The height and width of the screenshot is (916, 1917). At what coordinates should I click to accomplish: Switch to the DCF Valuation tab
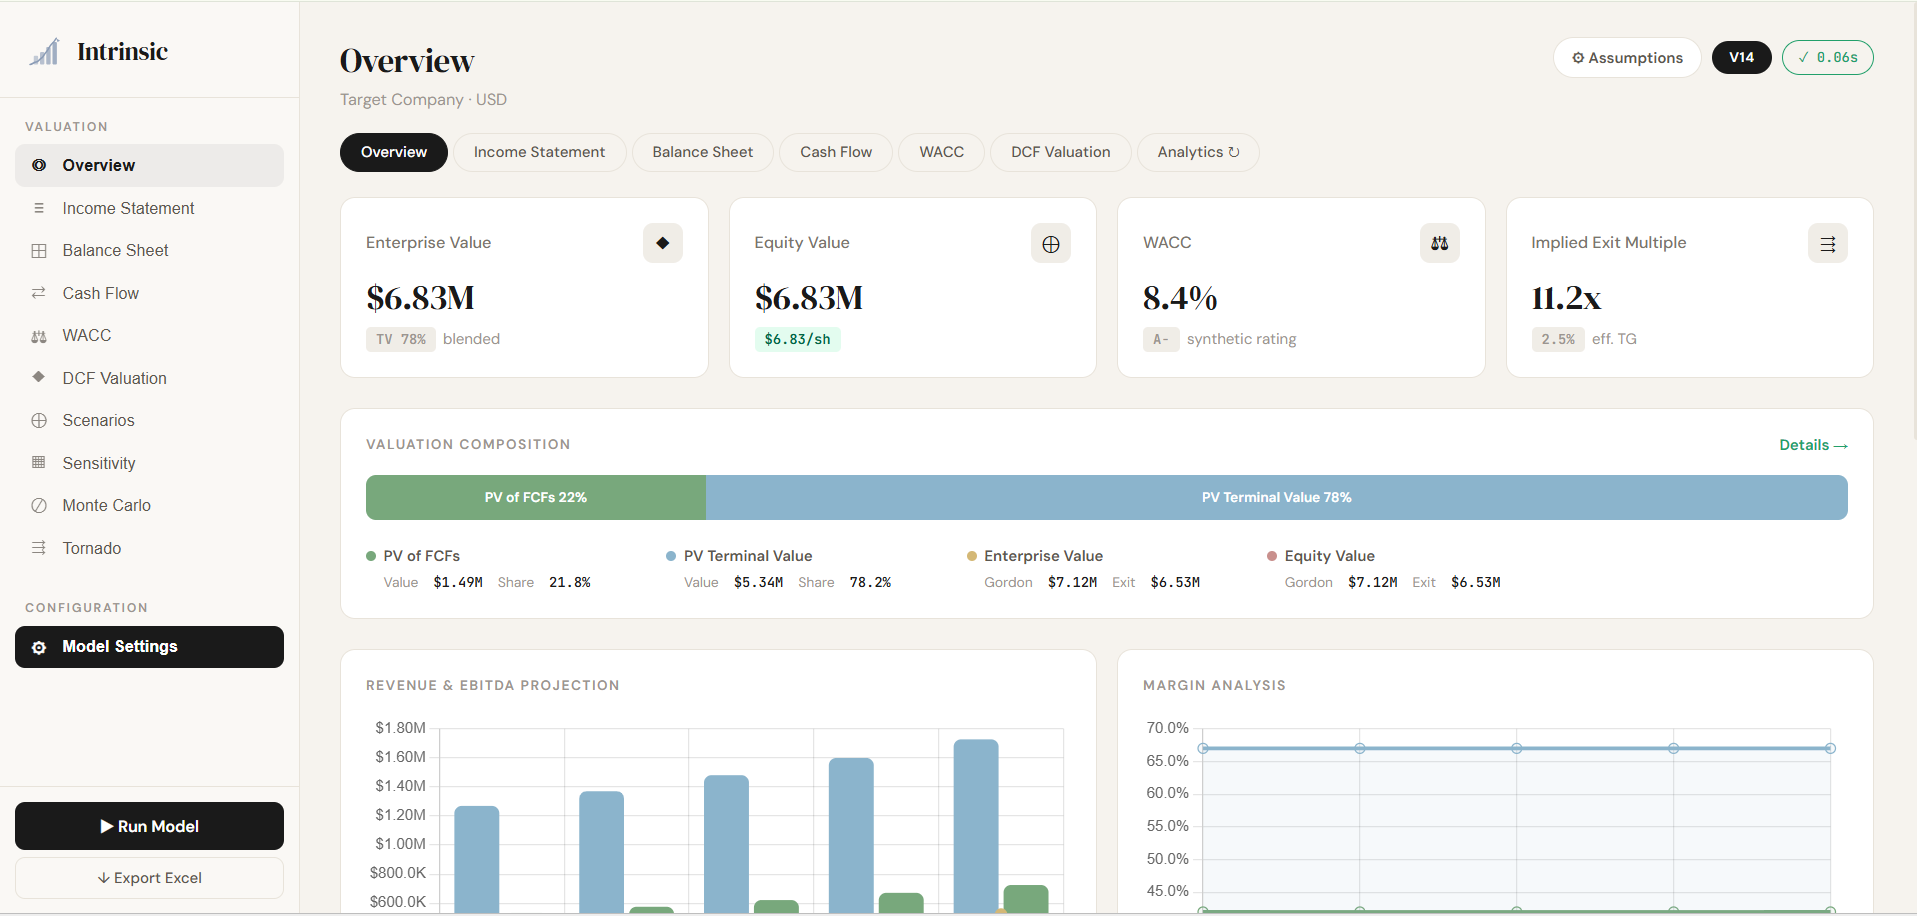(1060, 152)
